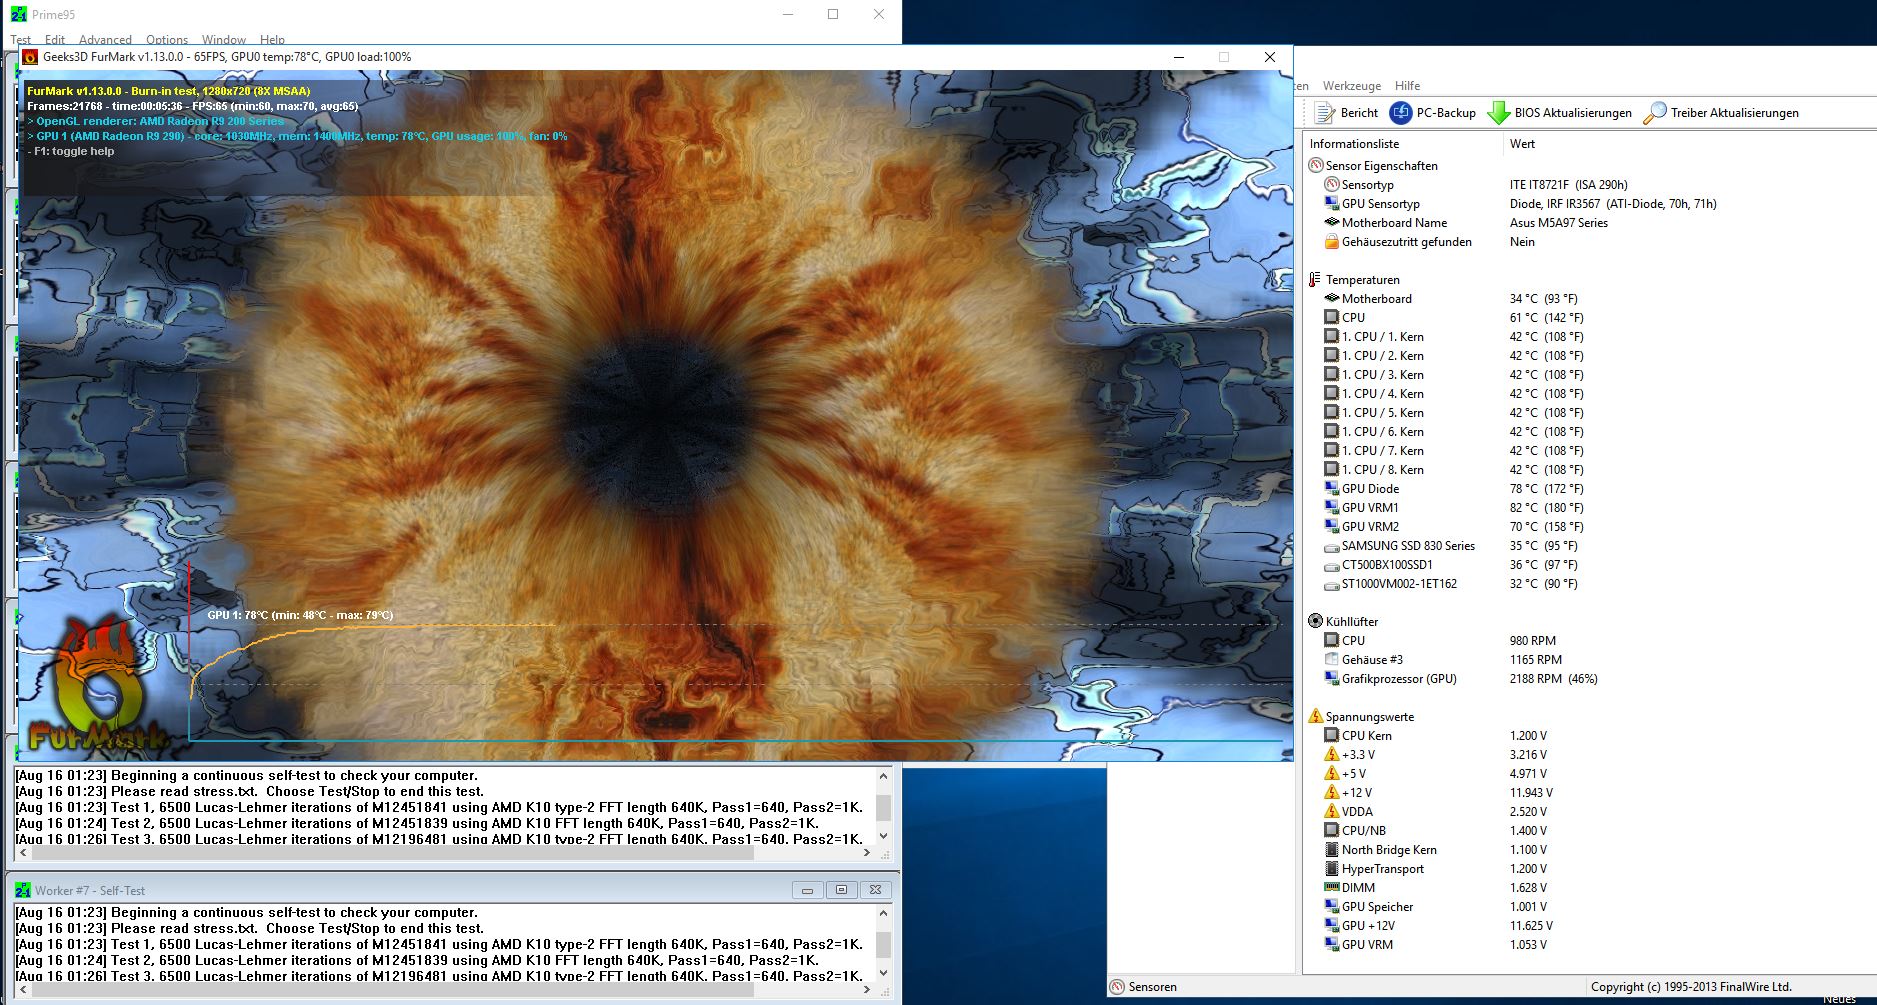Image resolution: width=1877 pixels, height=1005 pixels.
Task: Click the North Bridge Kern chip icon
Action: (x=1332, y=850)
